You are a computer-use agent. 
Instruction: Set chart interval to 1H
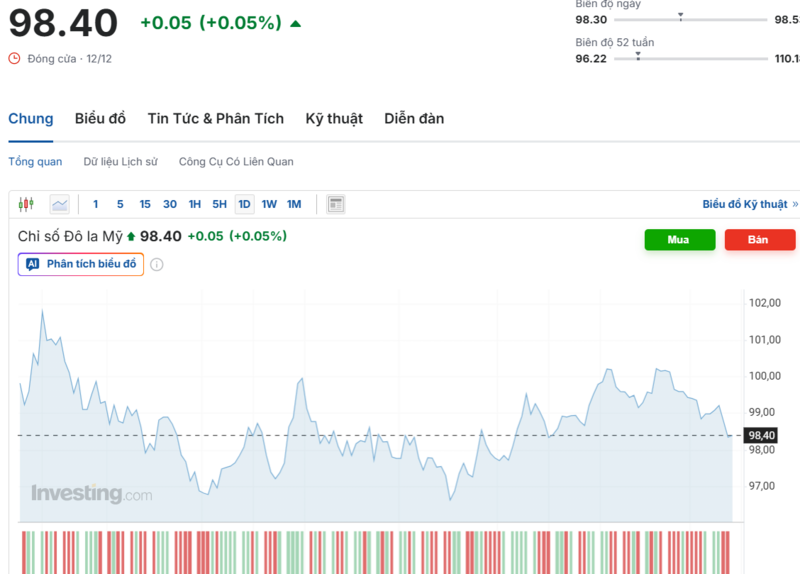point(195,204)
